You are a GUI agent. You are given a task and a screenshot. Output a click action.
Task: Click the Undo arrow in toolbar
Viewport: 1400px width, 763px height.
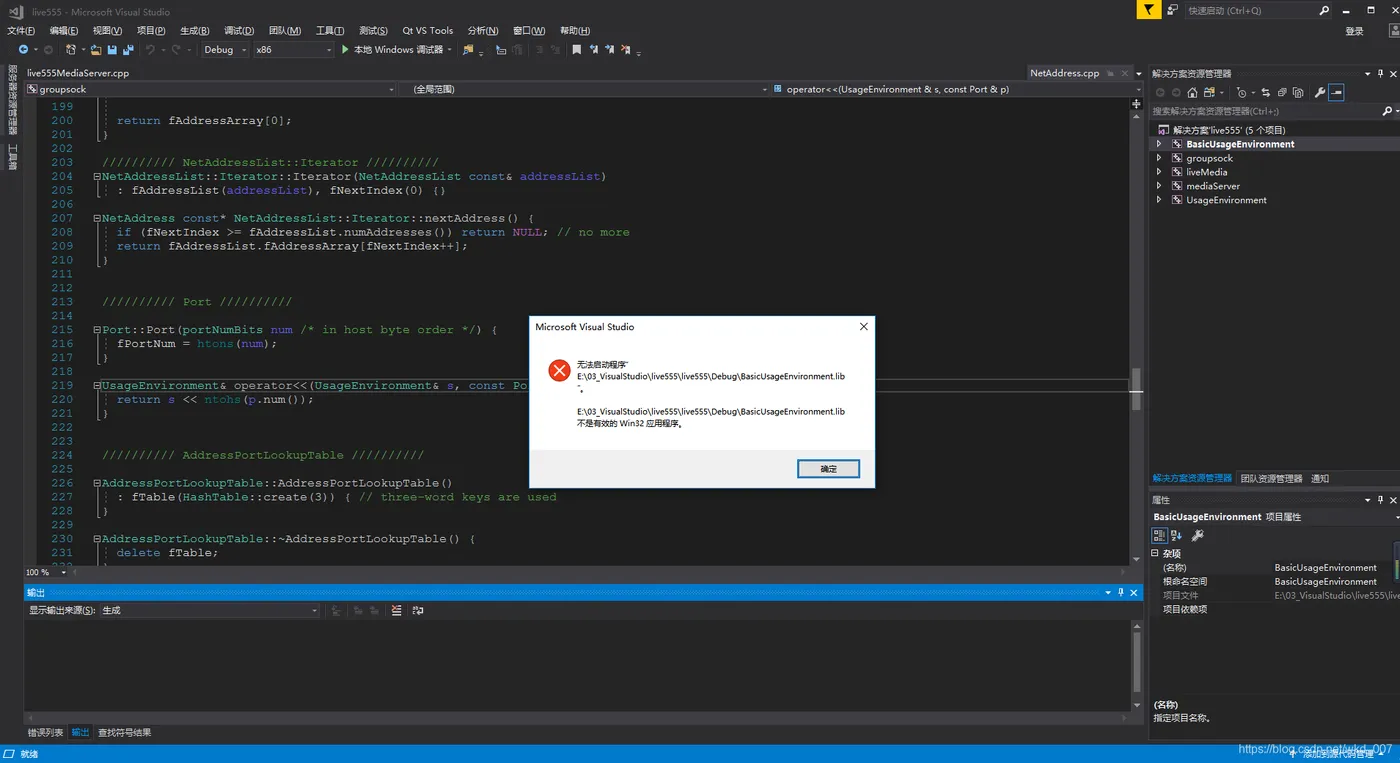150,50
